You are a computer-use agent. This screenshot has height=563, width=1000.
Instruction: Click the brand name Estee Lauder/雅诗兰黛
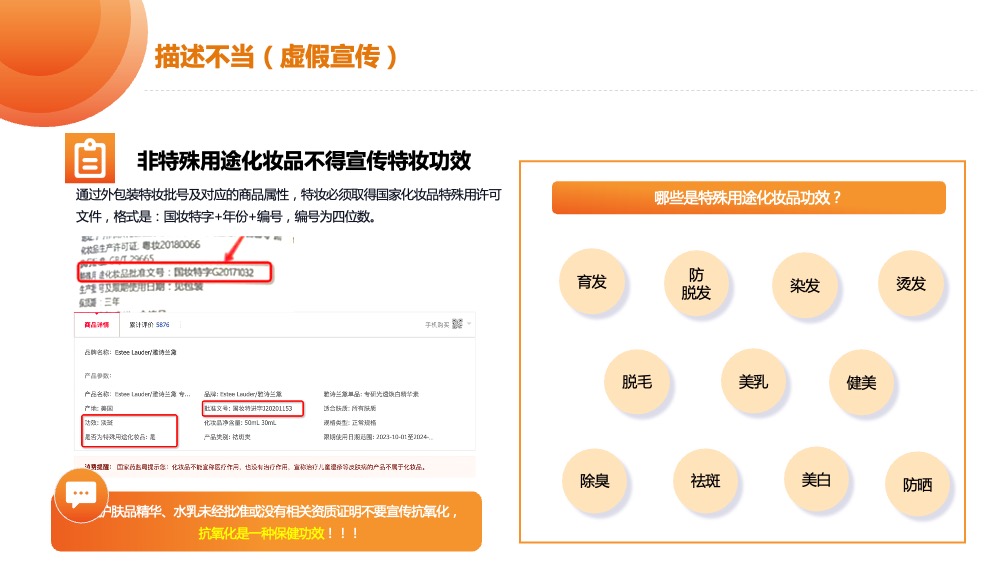145,352
